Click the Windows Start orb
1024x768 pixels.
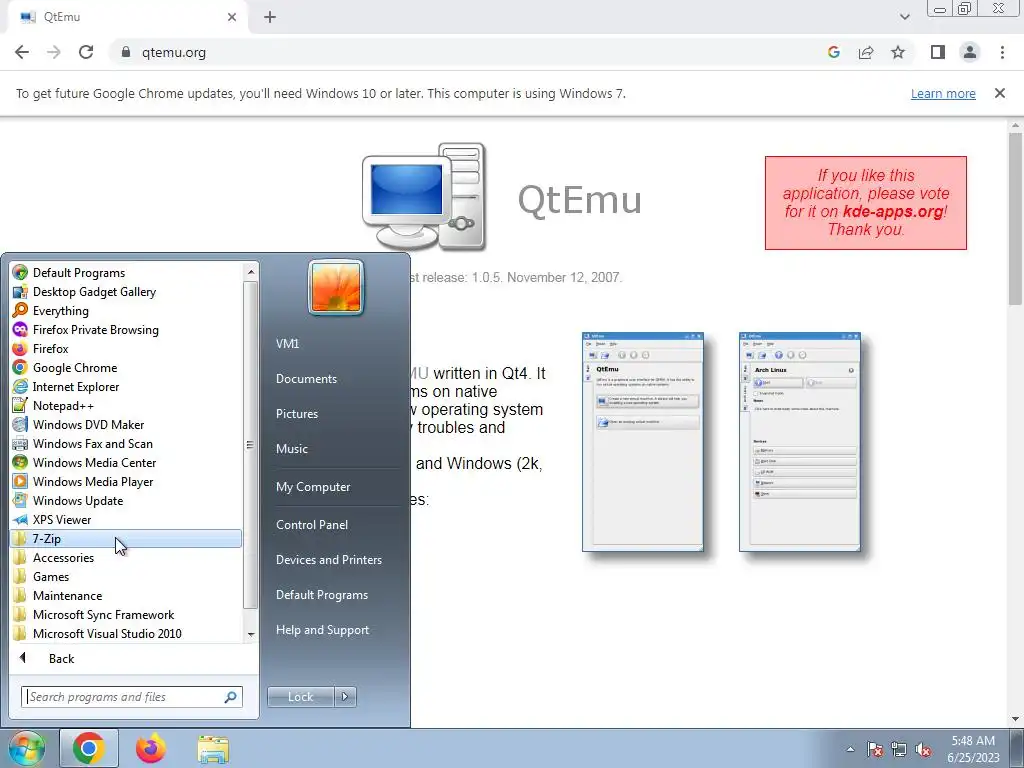point(26,748)
